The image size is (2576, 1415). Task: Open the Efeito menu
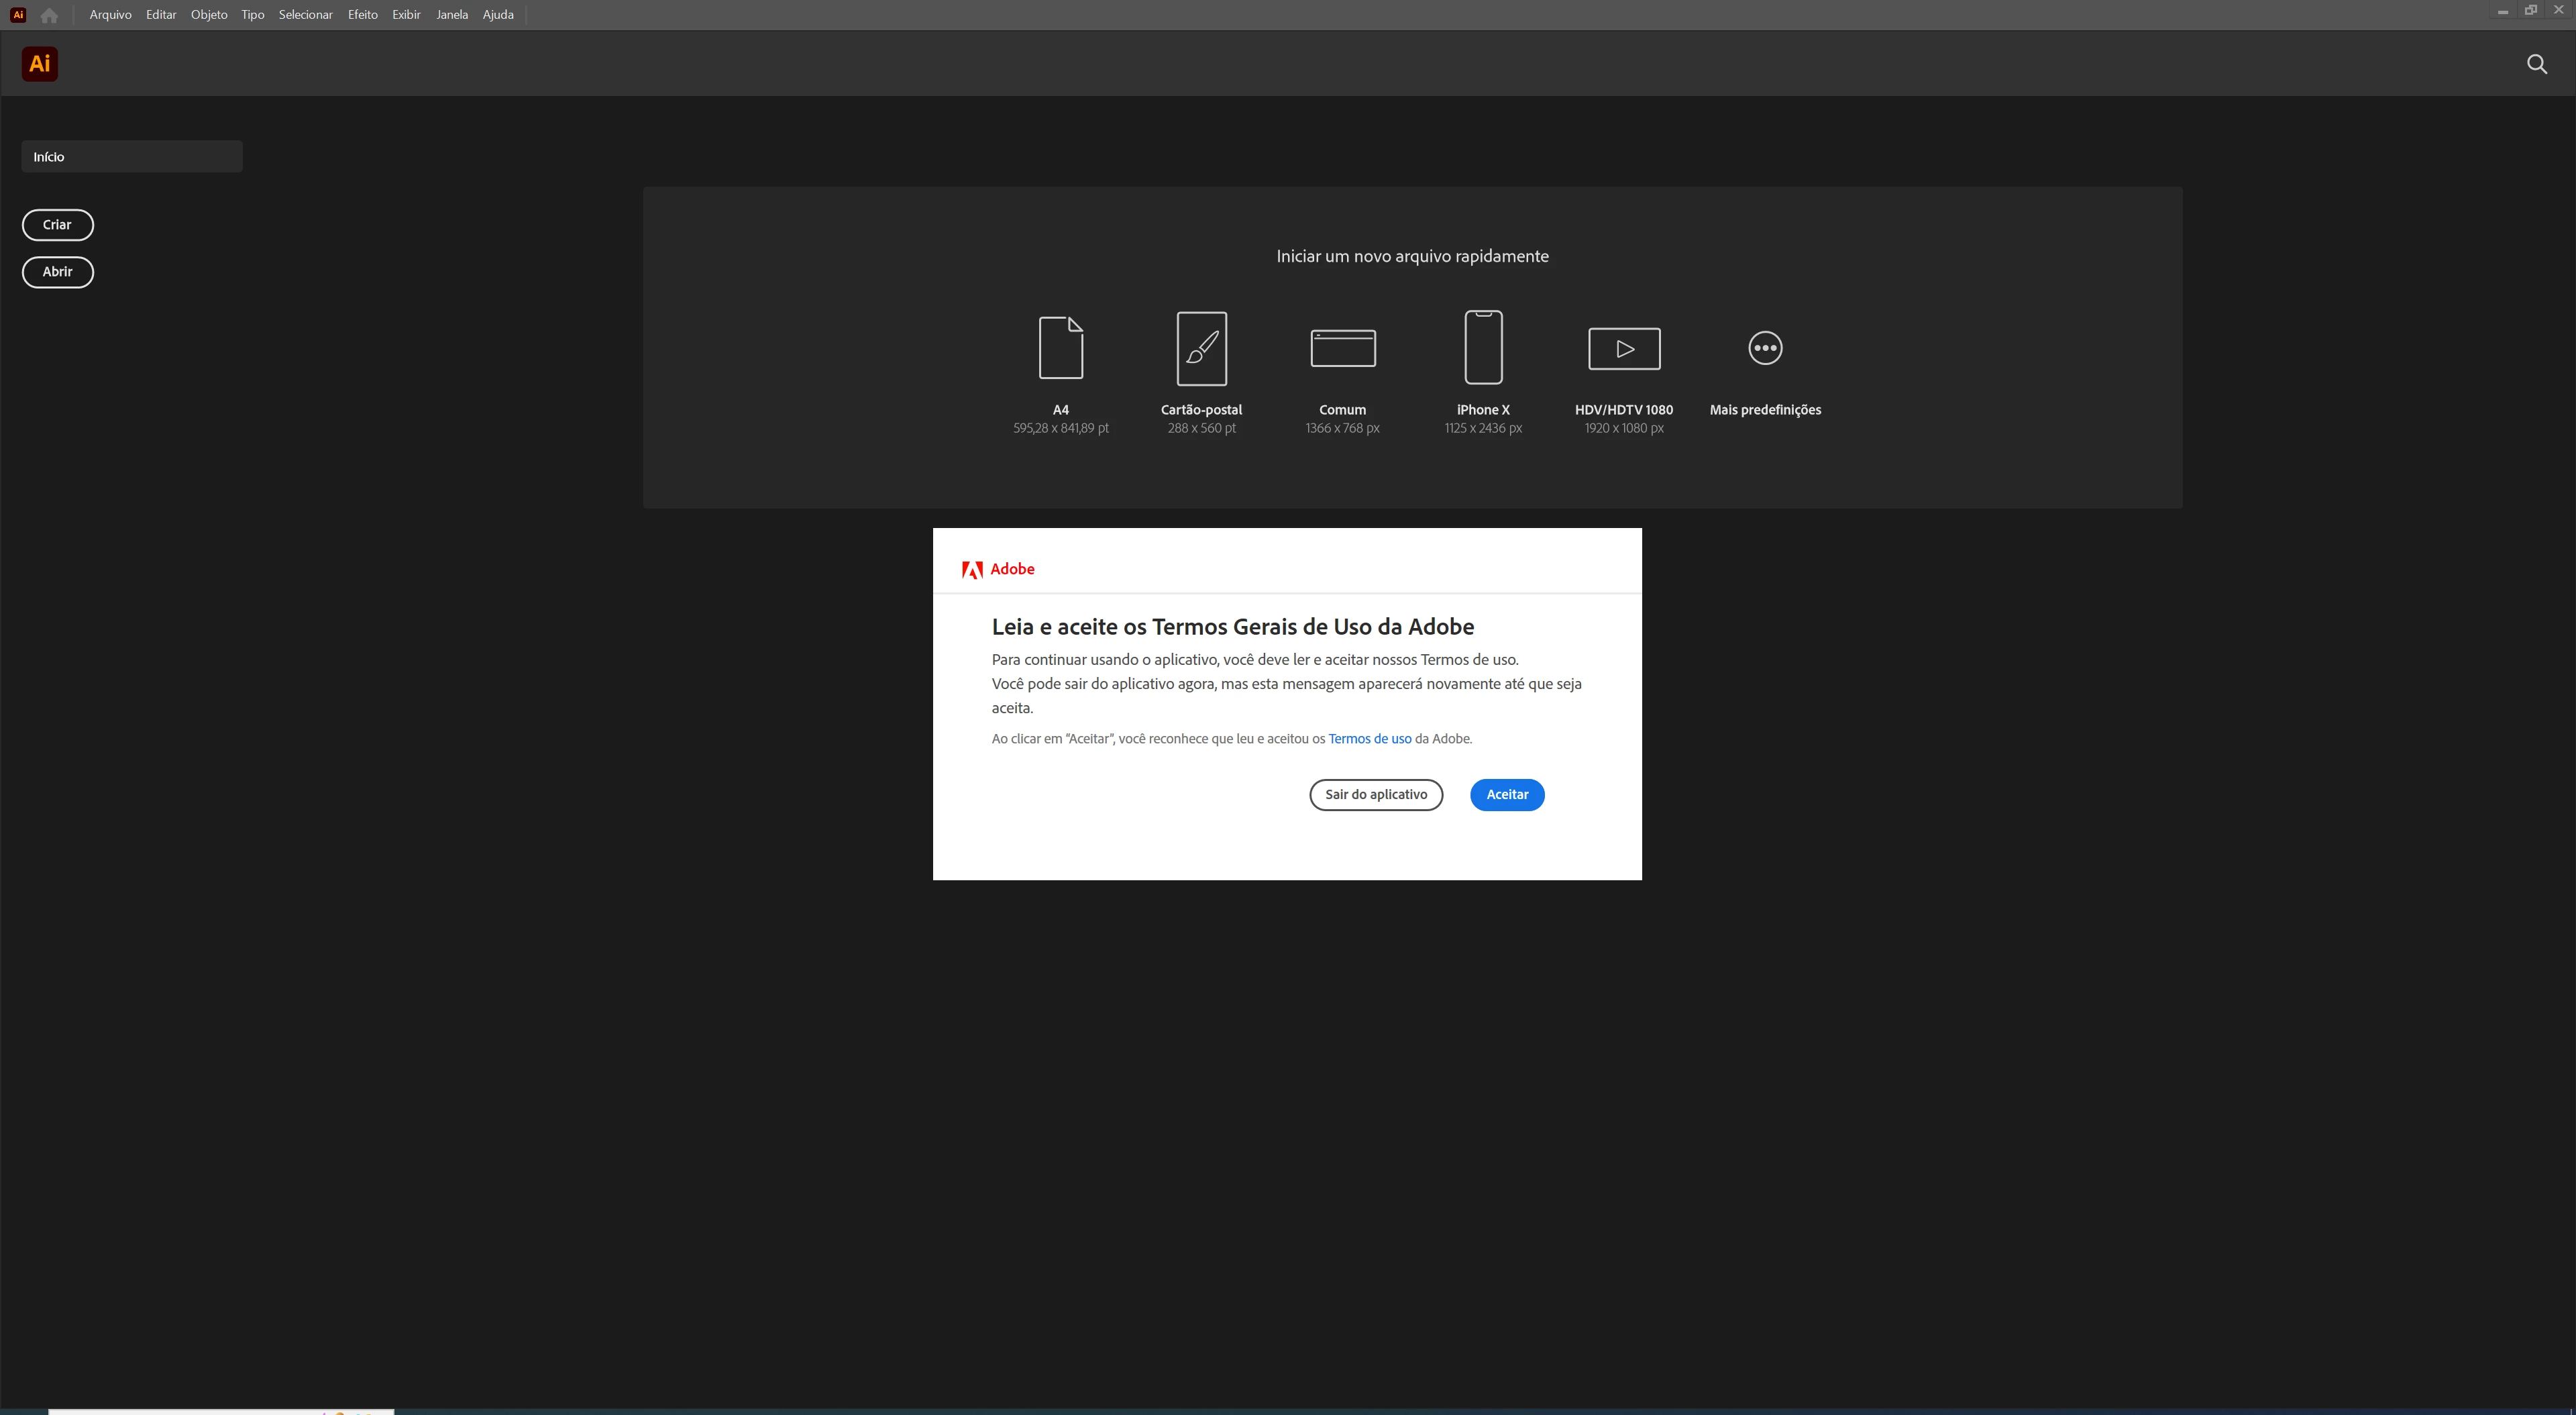point(362,15)
